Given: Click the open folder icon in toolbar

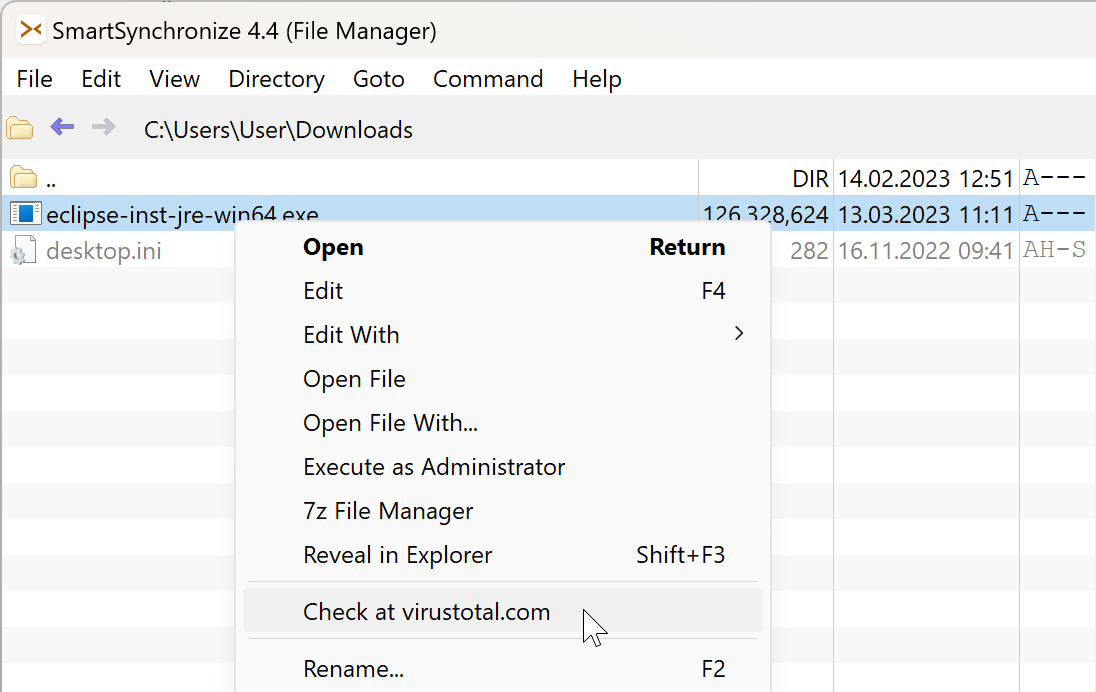Looking at the screenshot, I should click(19, 128).
